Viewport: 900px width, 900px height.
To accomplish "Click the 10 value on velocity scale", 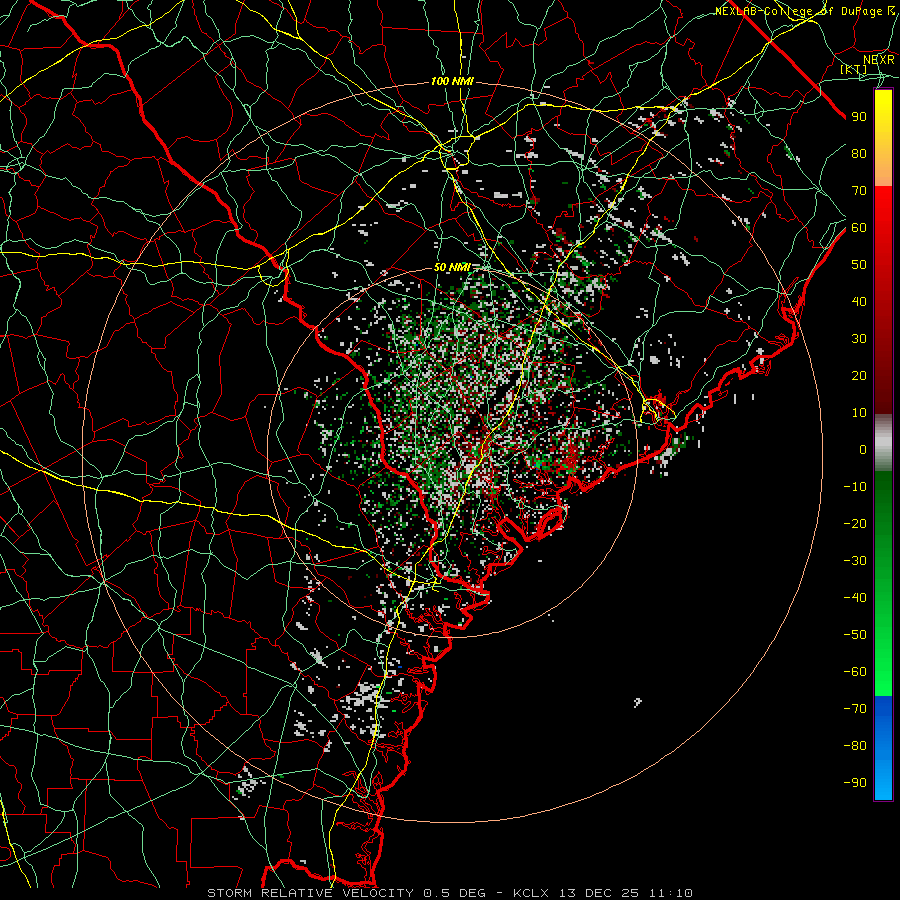I will click(859, 413).
